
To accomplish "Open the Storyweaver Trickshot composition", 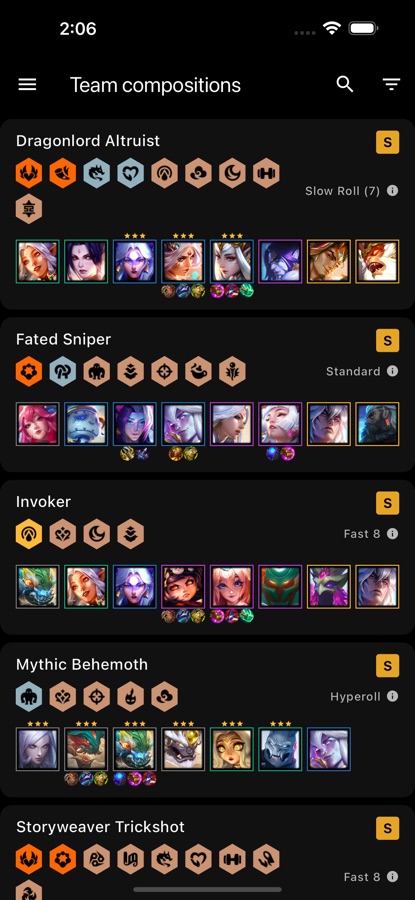I will (x=100, y=827).
